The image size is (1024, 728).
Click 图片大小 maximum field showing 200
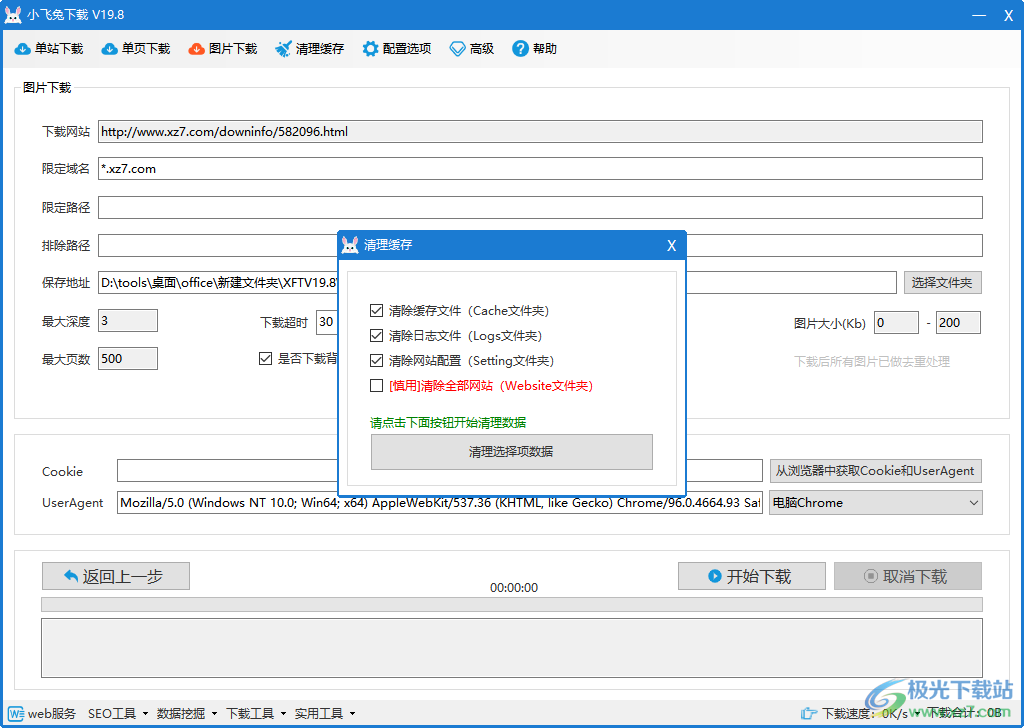pos(958,323)
